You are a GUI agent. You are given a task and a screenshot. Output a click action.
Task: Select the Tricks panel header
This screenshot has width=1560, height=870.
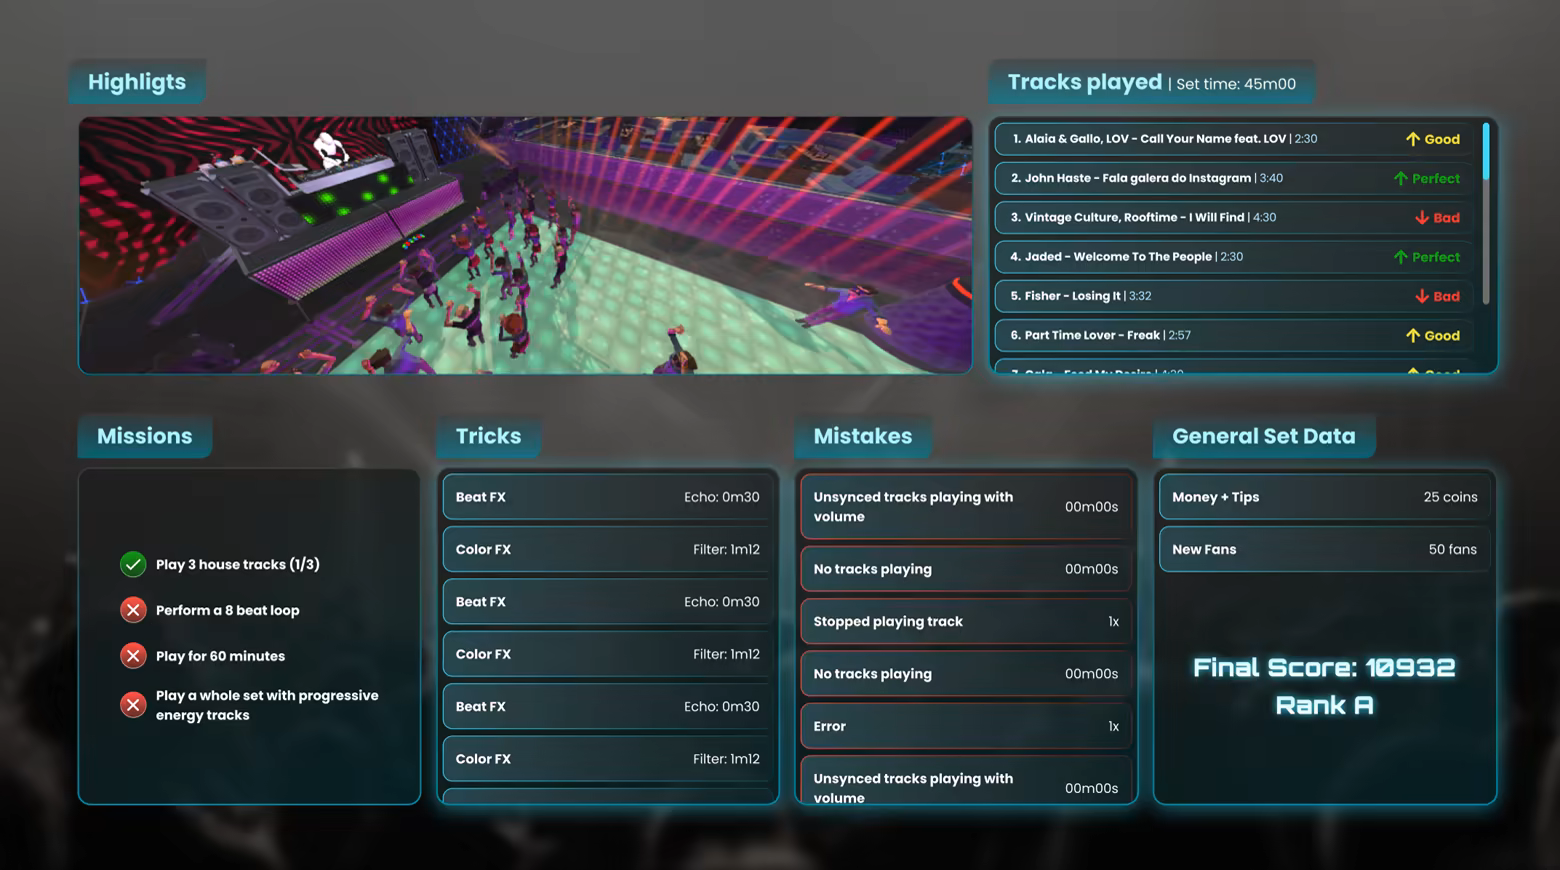pyautogui.click(x=488, y=436)
